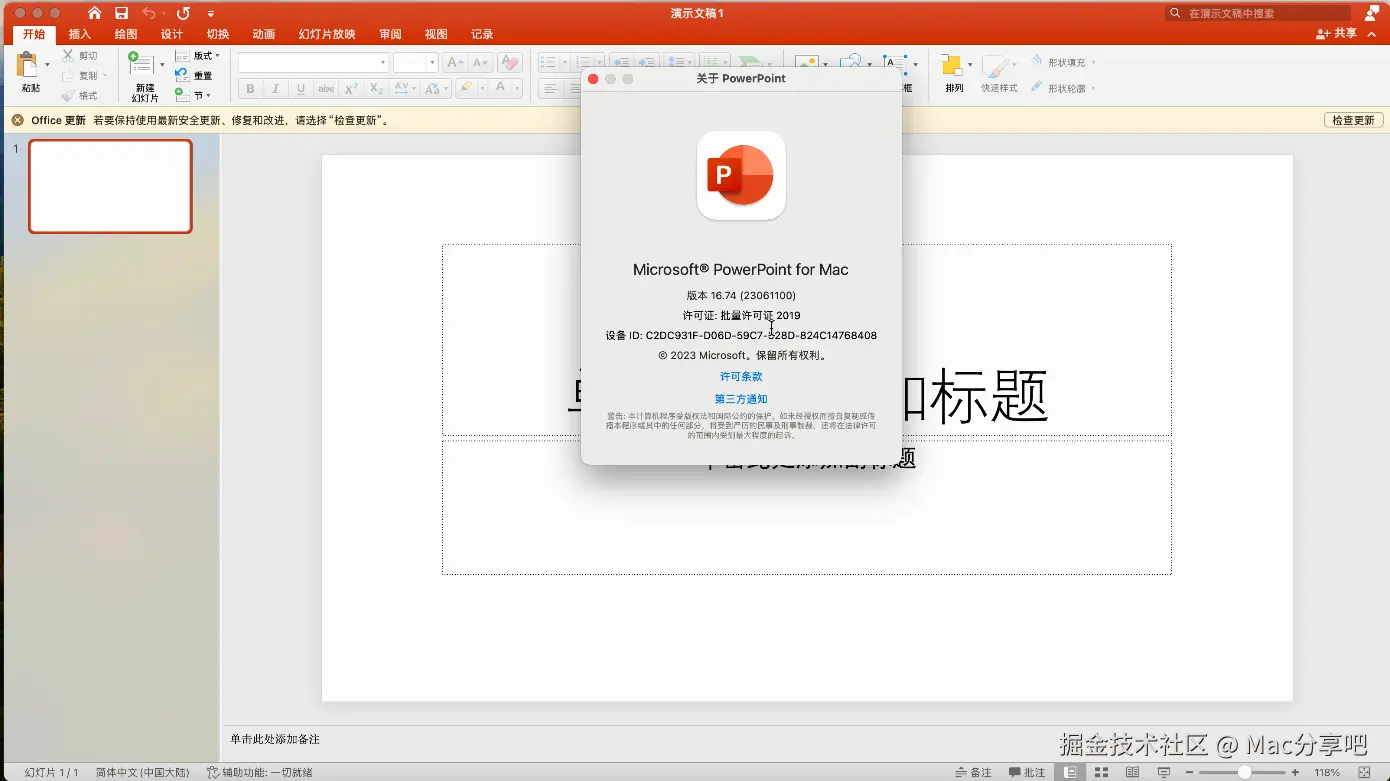Click the bullets list icon
1390x781 pixels.
pyautogui.click(x=547, y=62)
